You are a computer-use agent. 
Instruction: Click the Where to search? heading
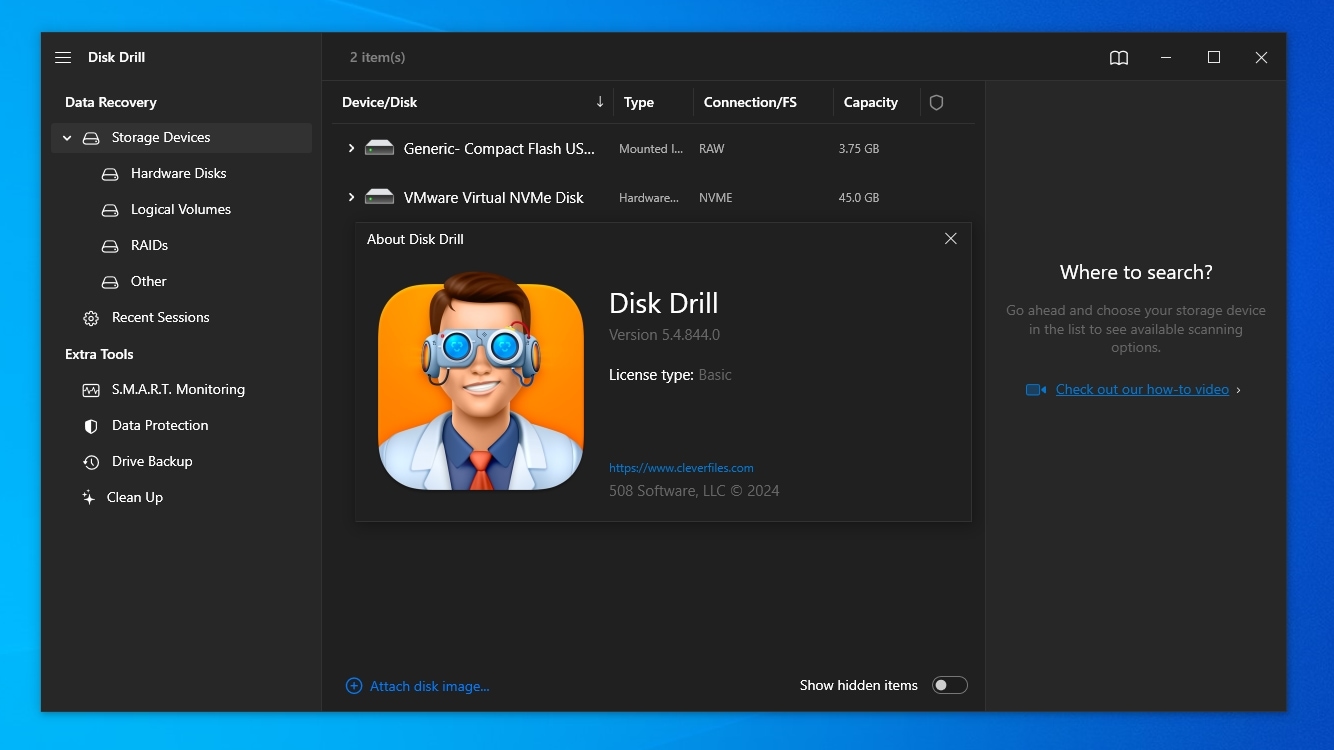click(1136, 272)
